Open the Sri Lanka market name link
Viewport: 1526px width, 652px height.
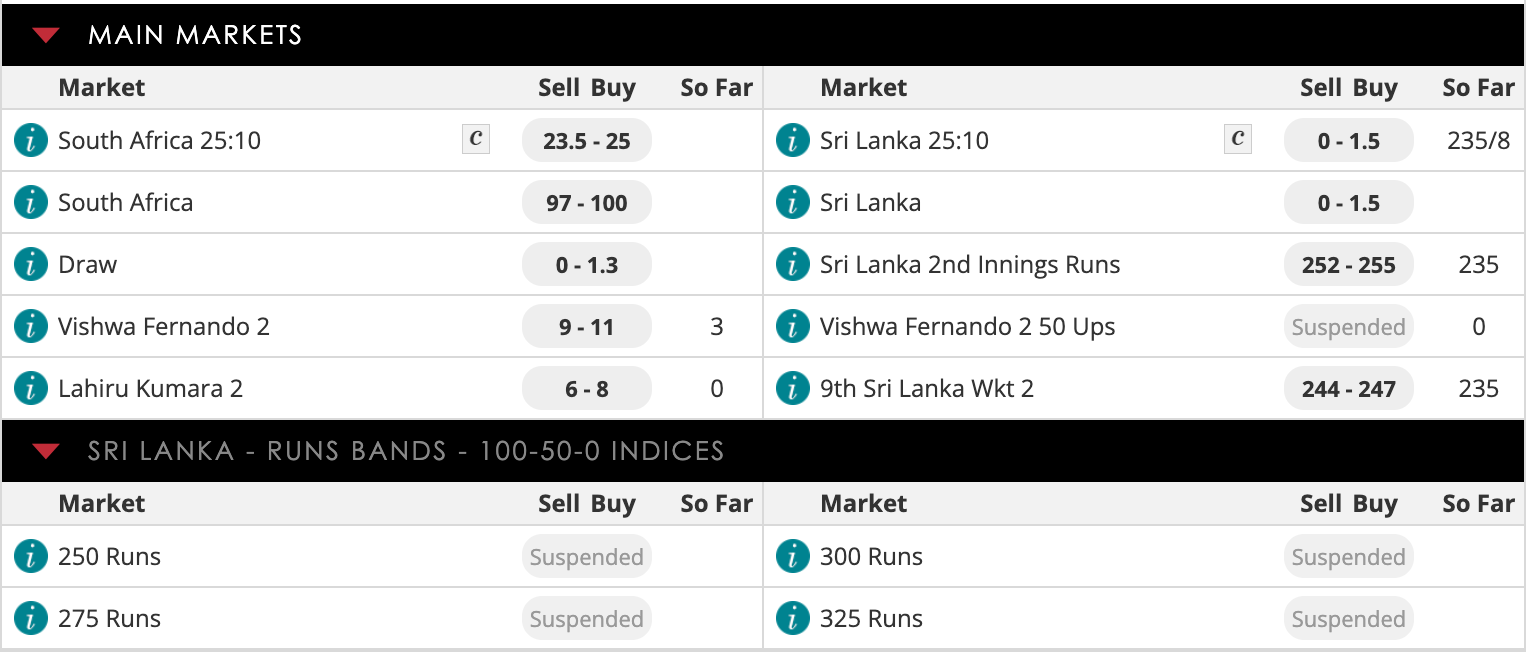point(870,203)
